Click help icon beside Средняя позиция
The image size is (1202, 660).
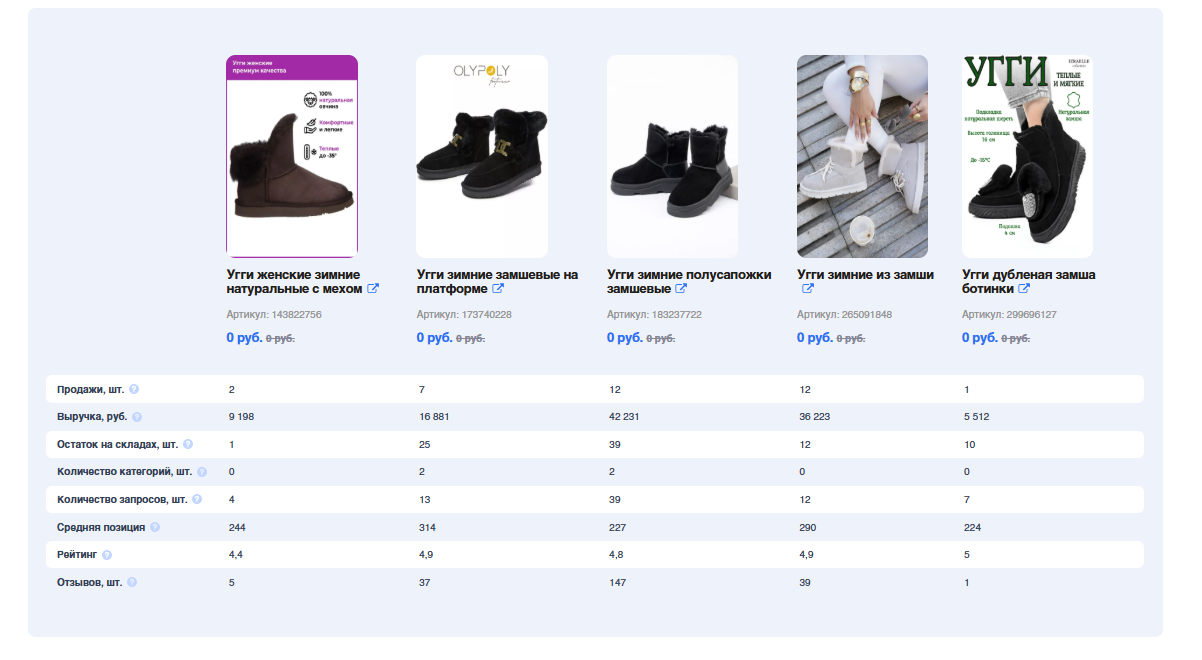155,527
